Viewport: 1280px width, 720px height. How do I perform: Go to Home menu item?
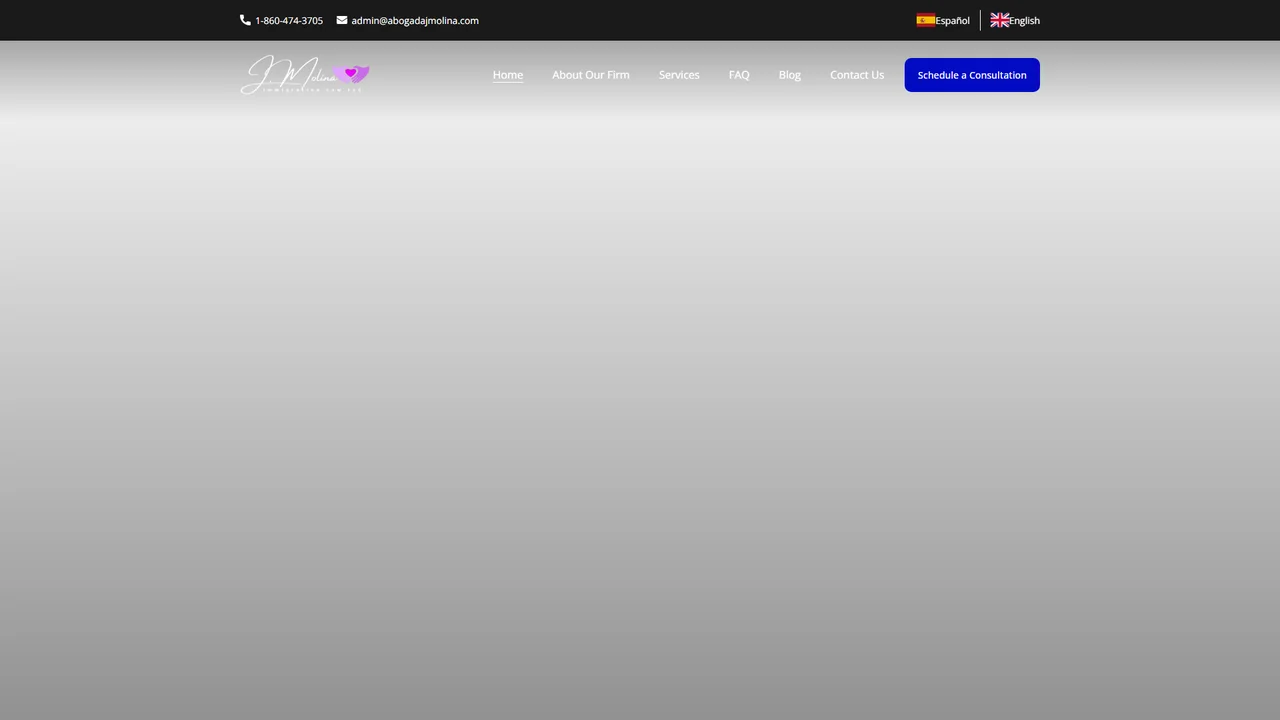point(508,75)
